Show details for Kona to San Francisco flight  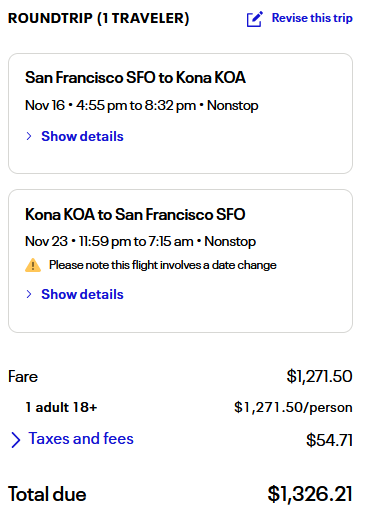click(82, 294)
